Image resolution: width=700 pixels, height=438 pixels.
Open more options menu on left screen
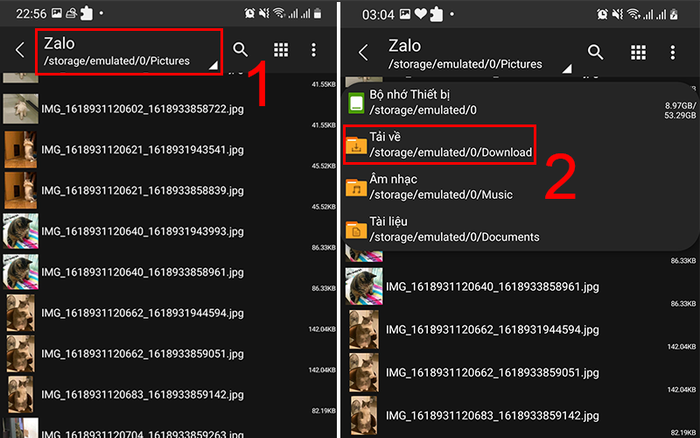pyautogui.click(x=314, y=50)
